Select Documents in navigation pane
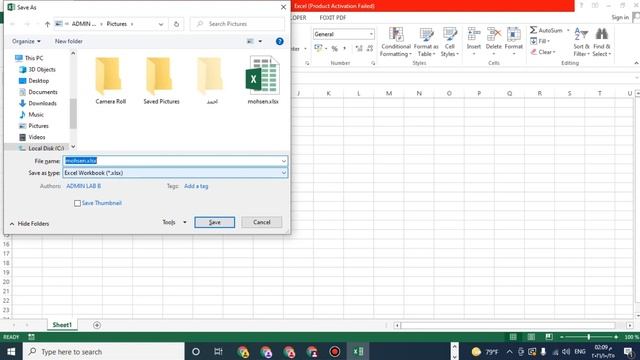Viewport: 640px width, 360px height. point(43,92)
